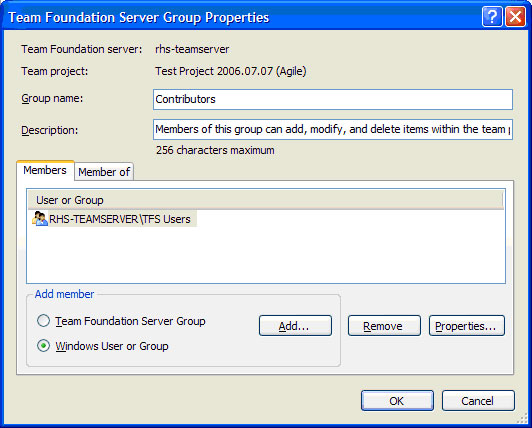Click the users group icon beside TFS Users
Viewport: 532px width, 428px height.
point(40,219)
